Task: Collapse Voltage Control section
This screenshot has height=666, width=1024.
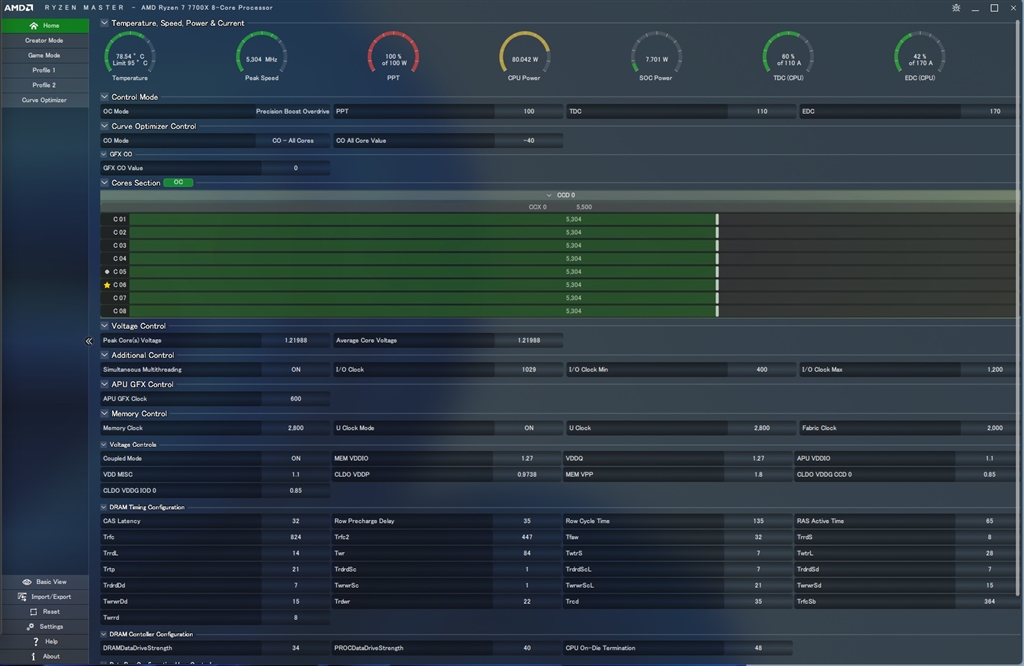Action: pos(104,326)
